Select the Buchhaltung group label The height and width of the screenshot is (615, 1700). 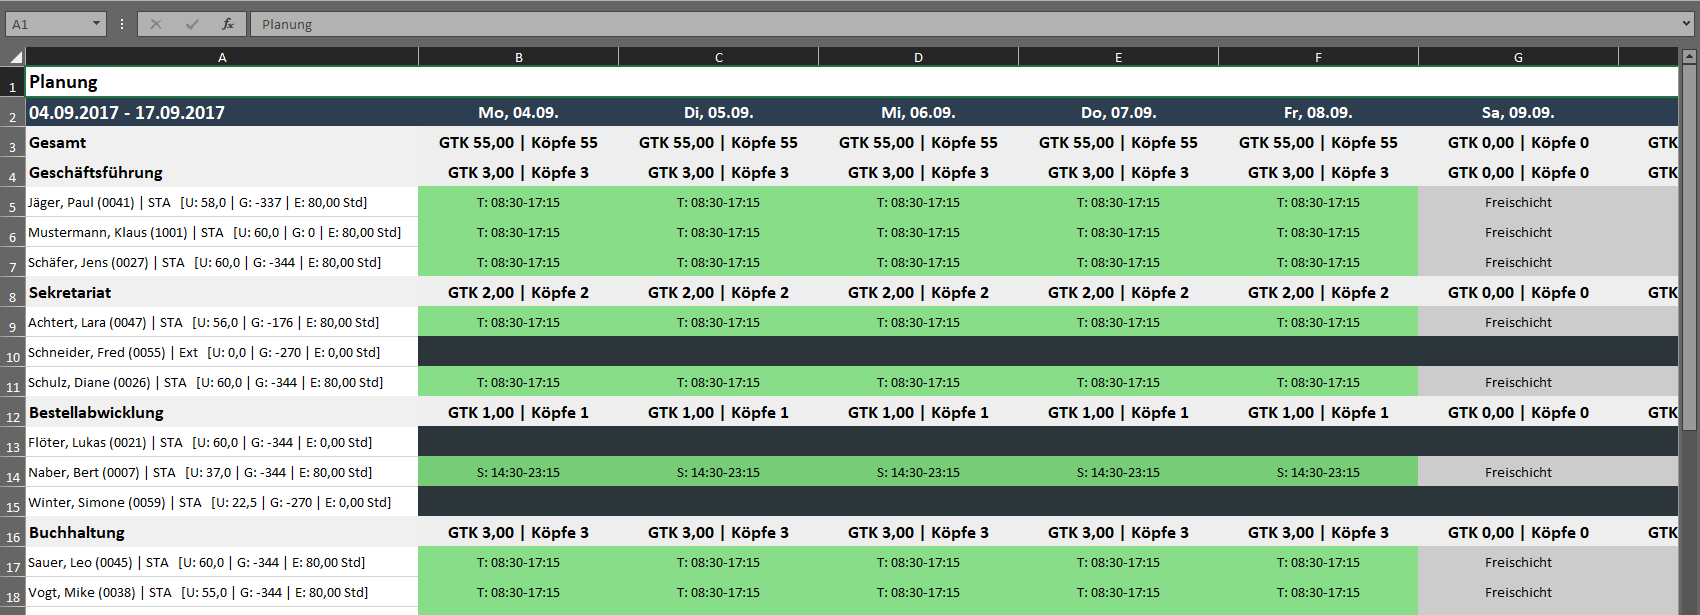coord(222,532)
